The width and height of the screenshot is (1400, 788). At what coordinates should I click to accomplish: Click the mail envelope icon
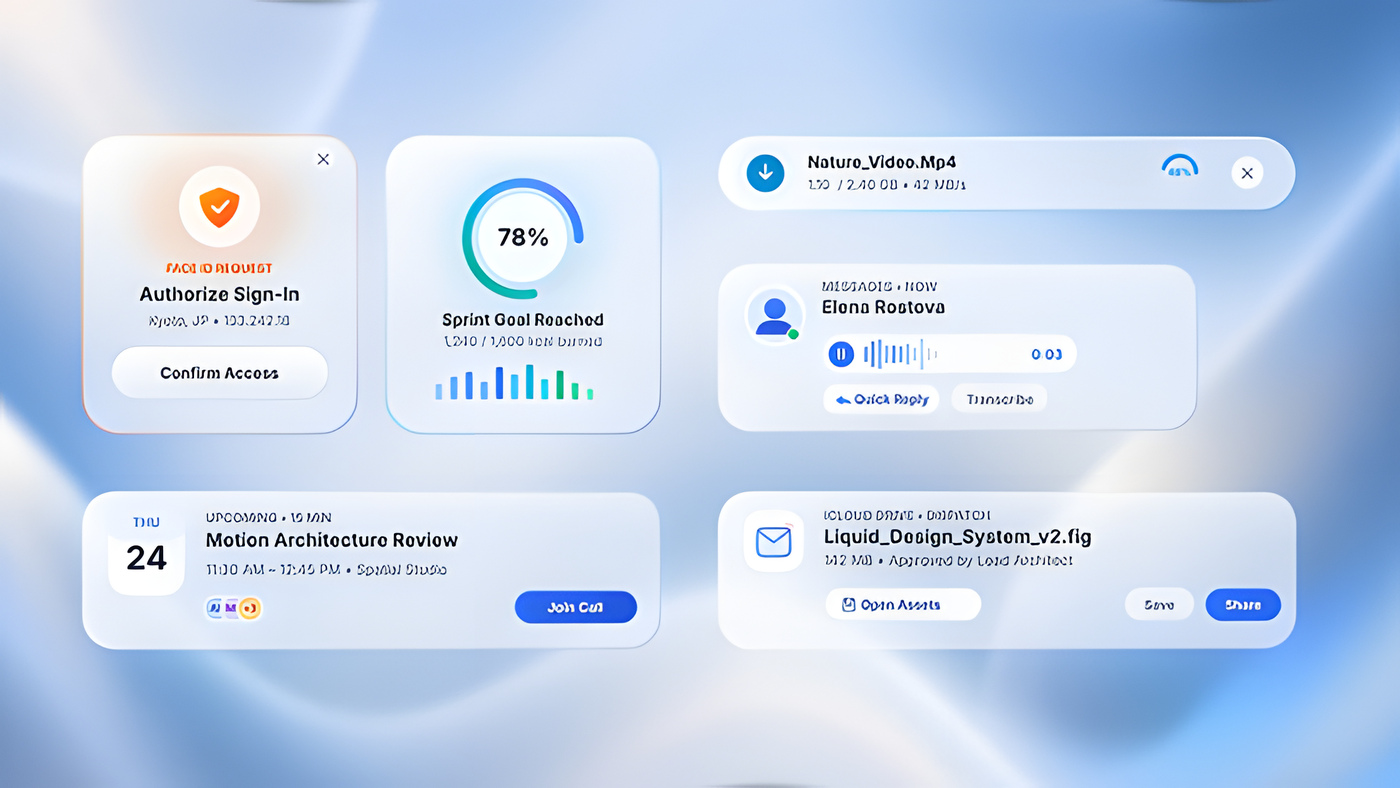(774, 542)
